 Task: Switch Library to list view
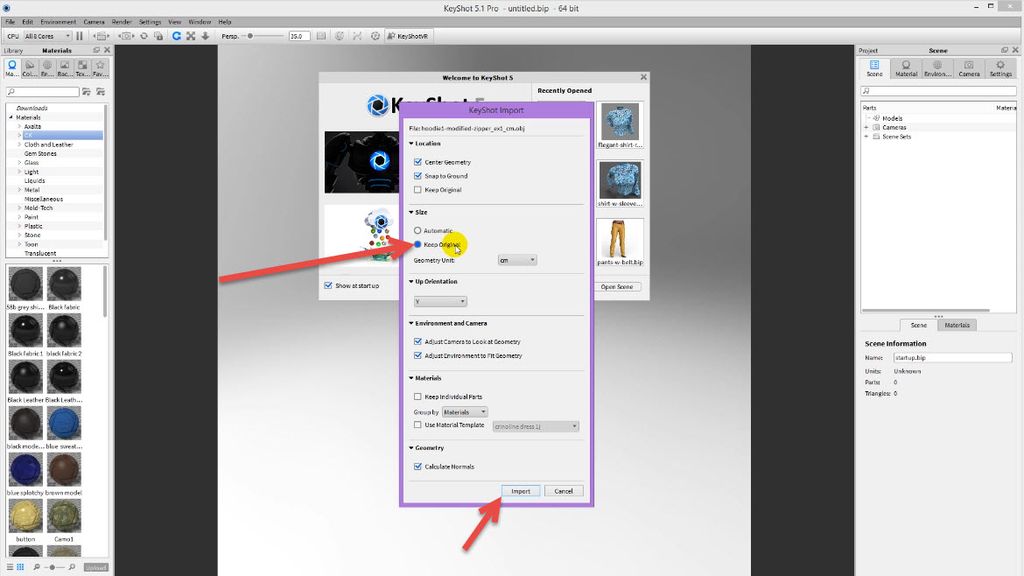(10, 567)
